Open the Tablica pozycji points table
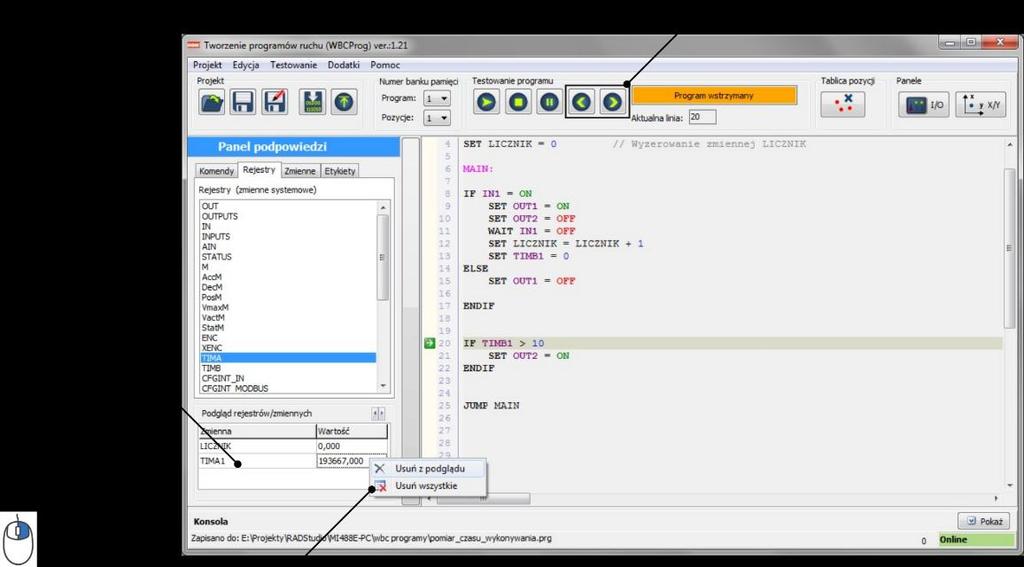Viewport: 1024px width, 567px height. click(x=843, y=104)
